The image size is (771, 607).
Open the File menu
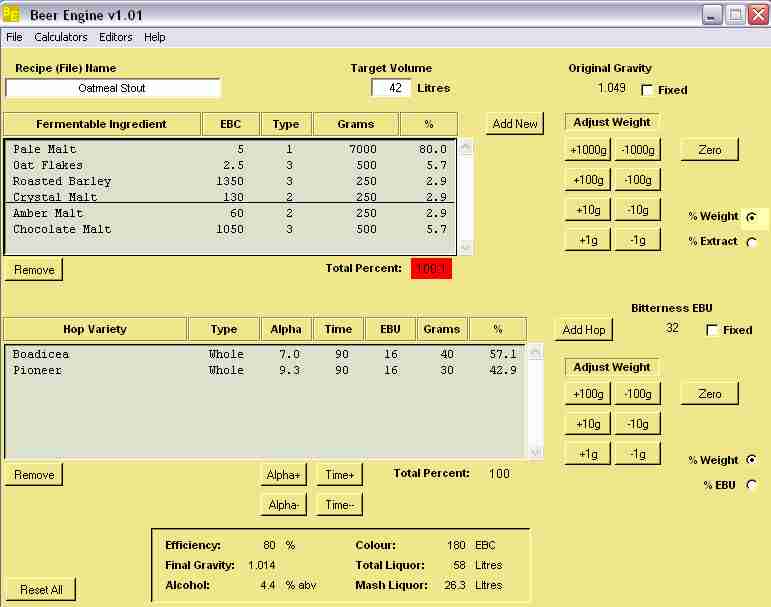14,37
